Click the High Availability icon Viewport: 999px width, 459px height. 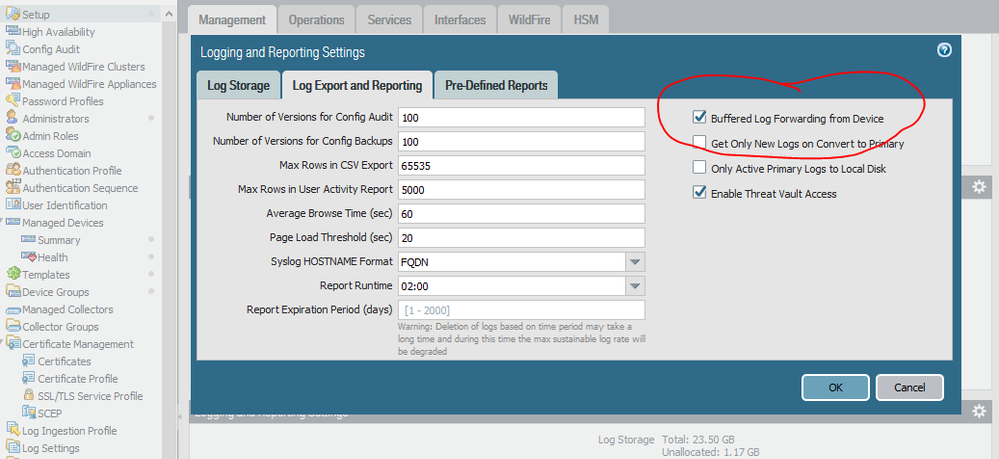pos(13,31)
